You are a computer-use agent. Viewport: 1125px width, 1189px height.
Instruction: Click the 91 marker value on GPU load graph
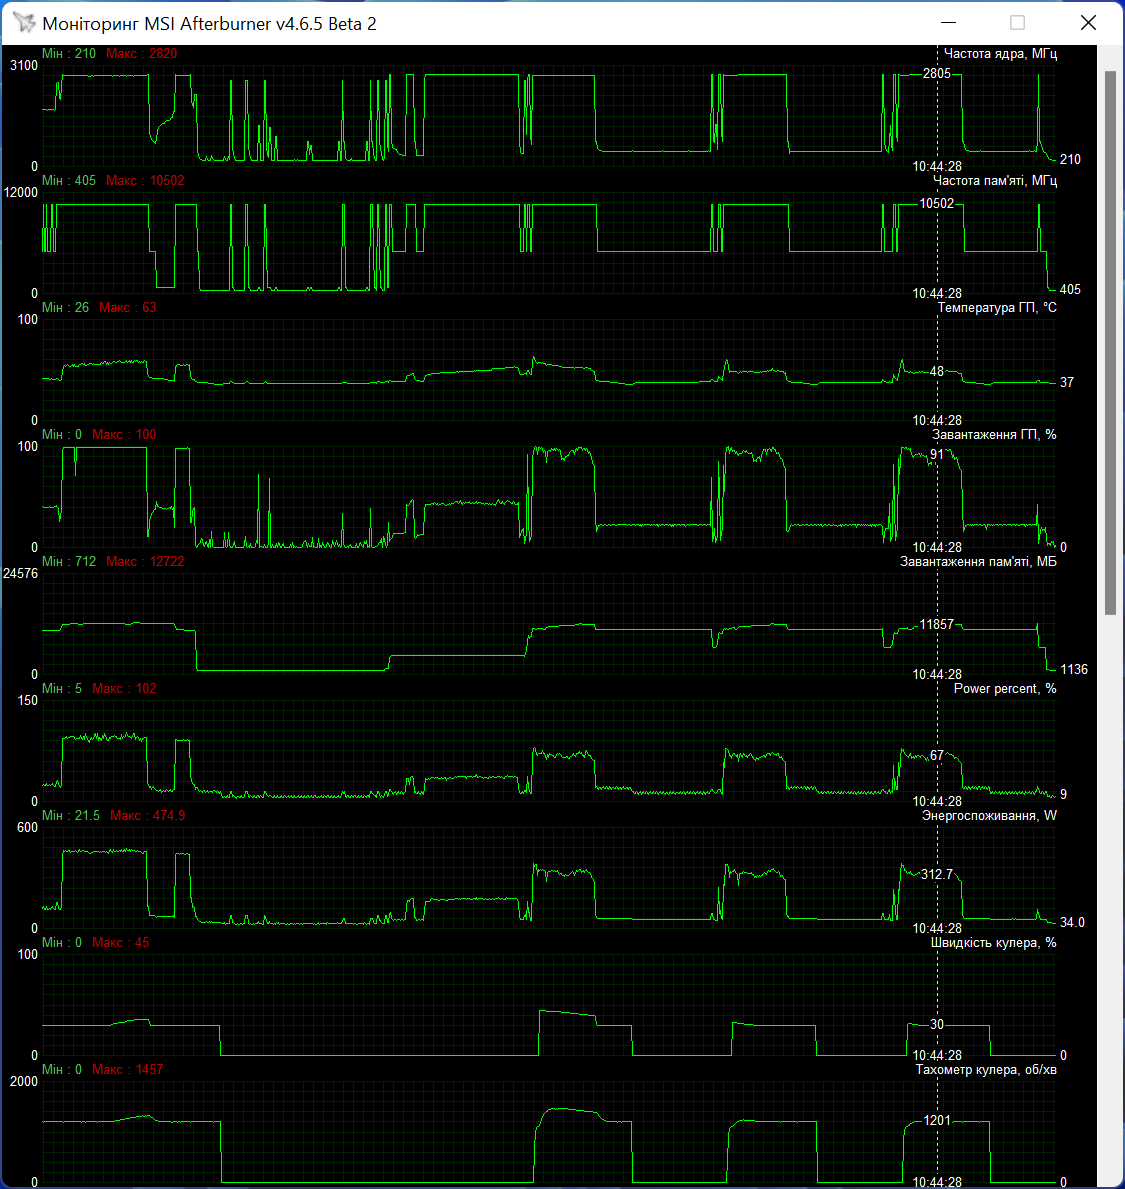[937, 455]
